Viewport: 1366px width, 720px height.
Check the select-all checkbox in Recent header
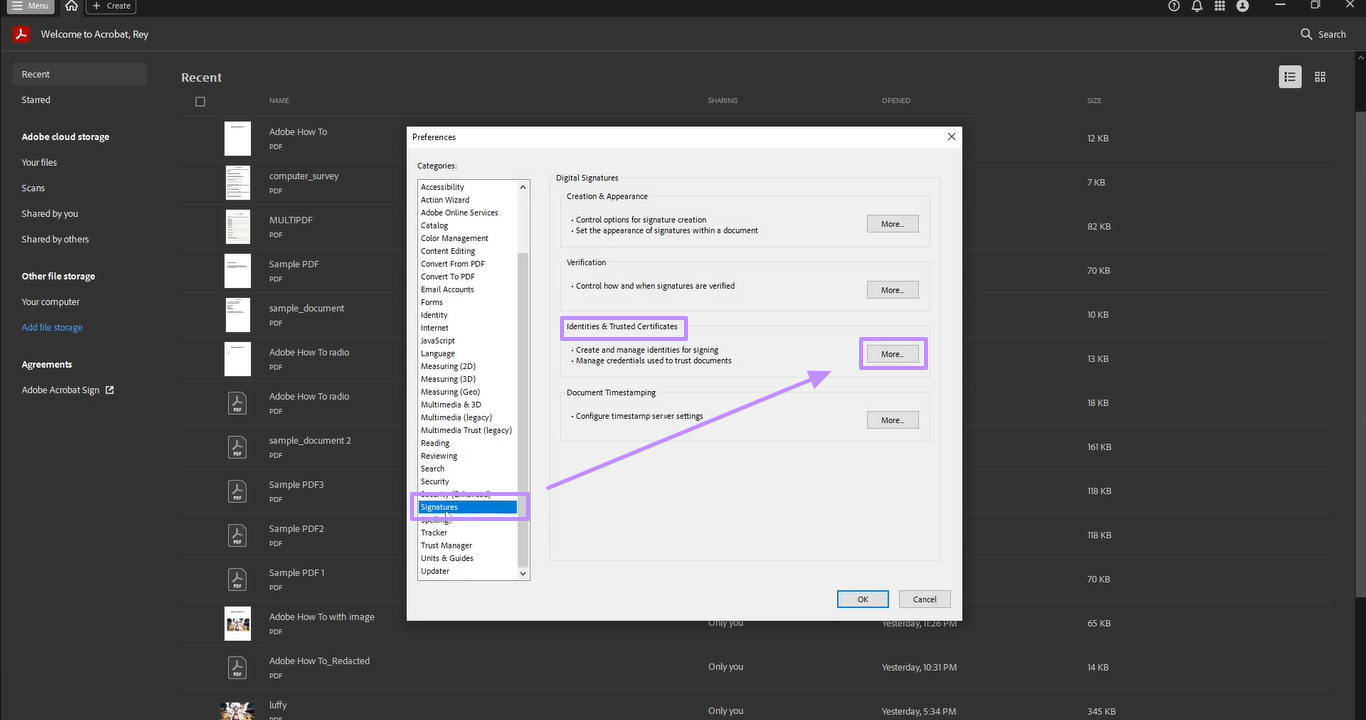tap(200, 101)
